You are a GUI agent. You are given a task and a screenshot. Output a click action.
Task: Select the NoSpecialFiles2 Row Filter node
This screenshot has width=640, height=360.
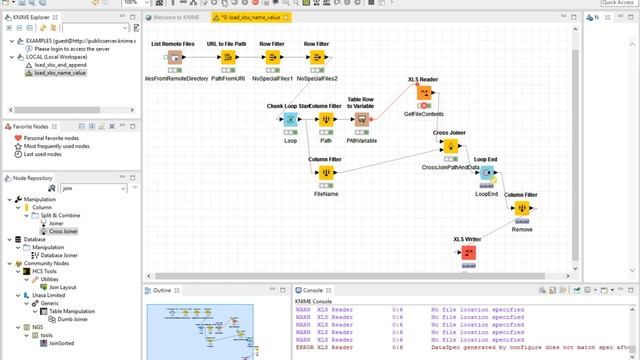pyautogui.click(x=317, y=58)
